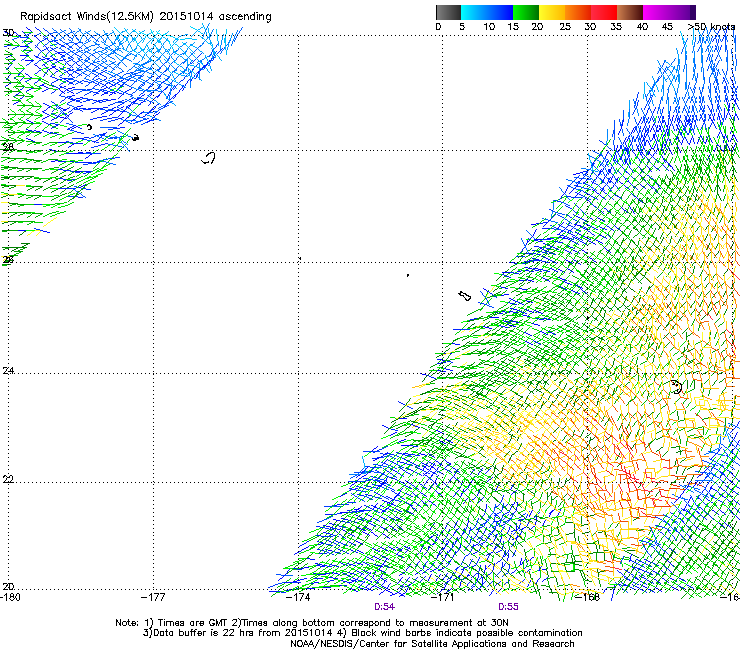Click the island outline just below 28N near -176
The width and height of the screenshot is (740, 650).
pyautogui.click(x=209, y=158)
